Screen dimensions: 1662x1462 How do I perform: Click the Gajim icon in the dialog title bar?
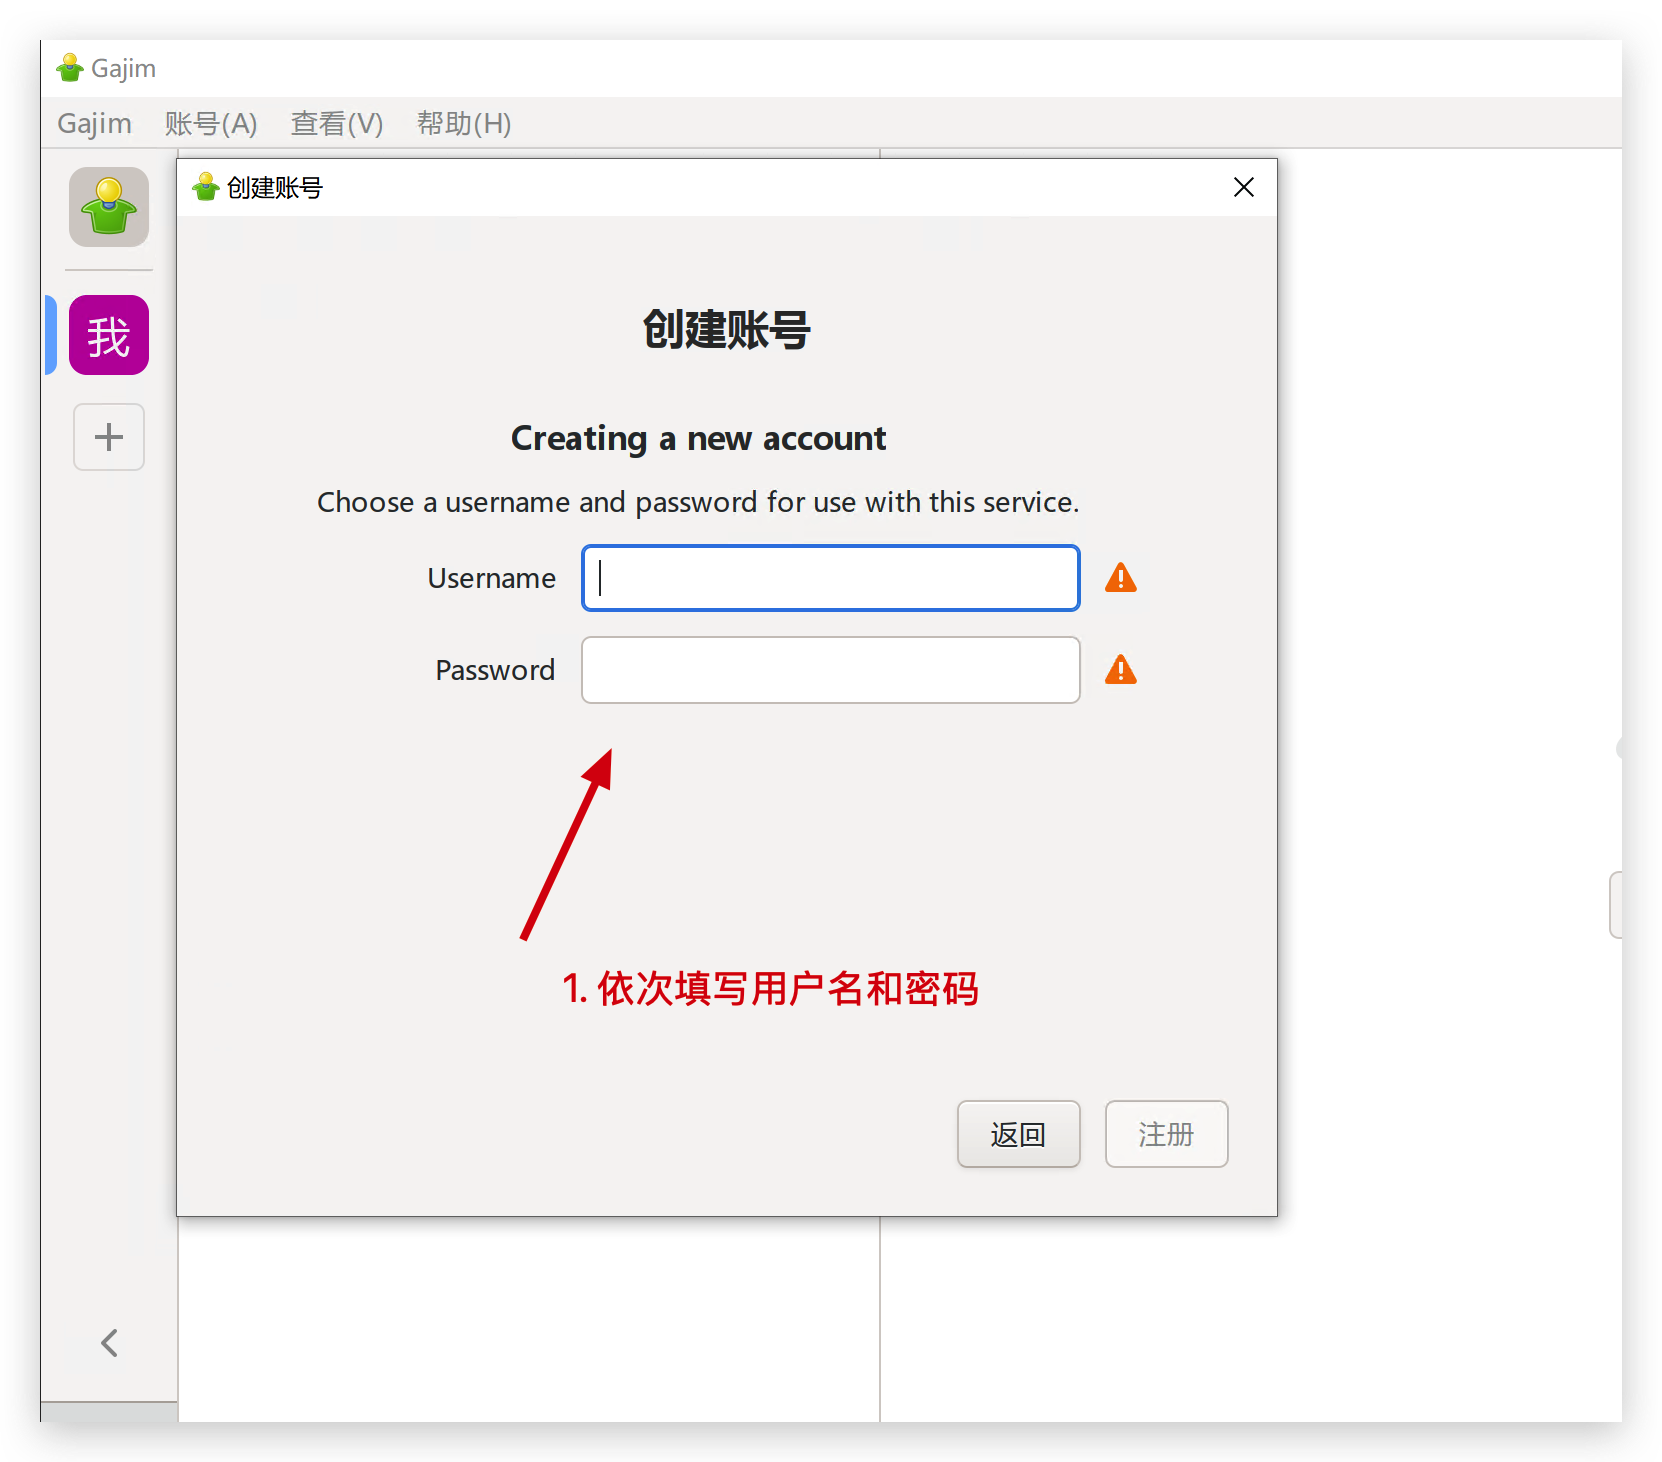(206, 187)
